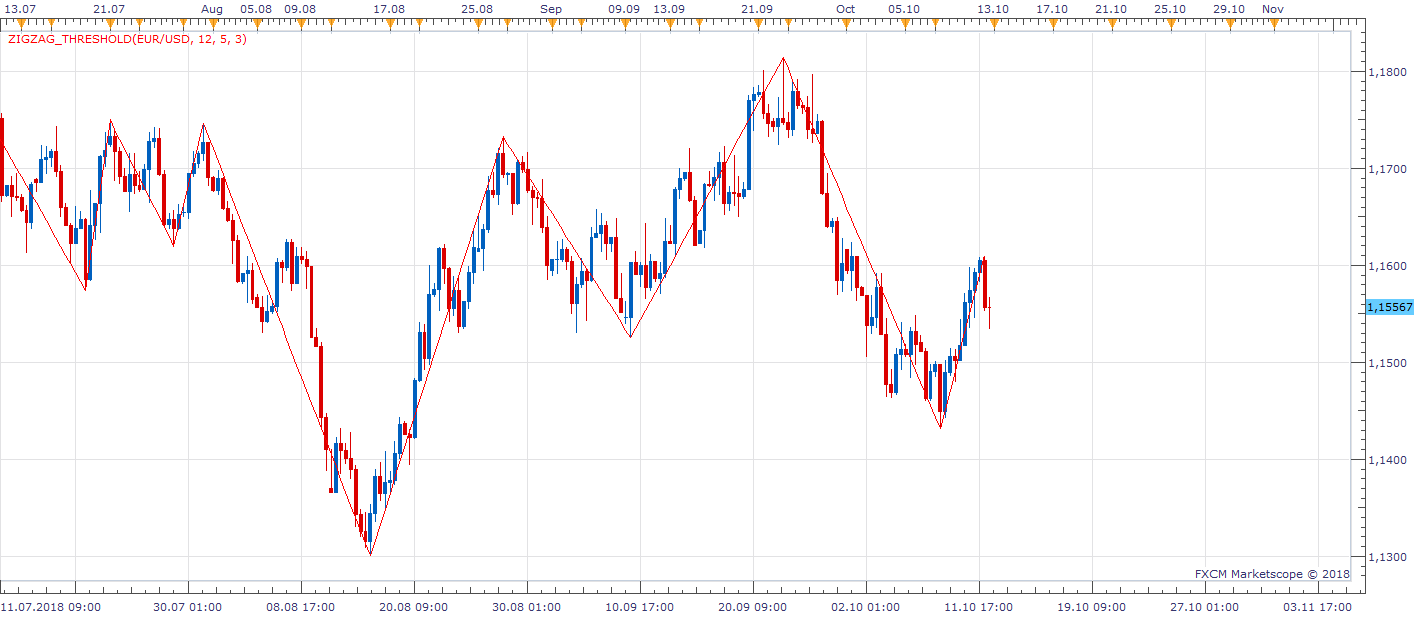Viewport: 1423px width, 619px height.
Task: Select the 05.10 date on top axis
Action: tap(904, 9)
